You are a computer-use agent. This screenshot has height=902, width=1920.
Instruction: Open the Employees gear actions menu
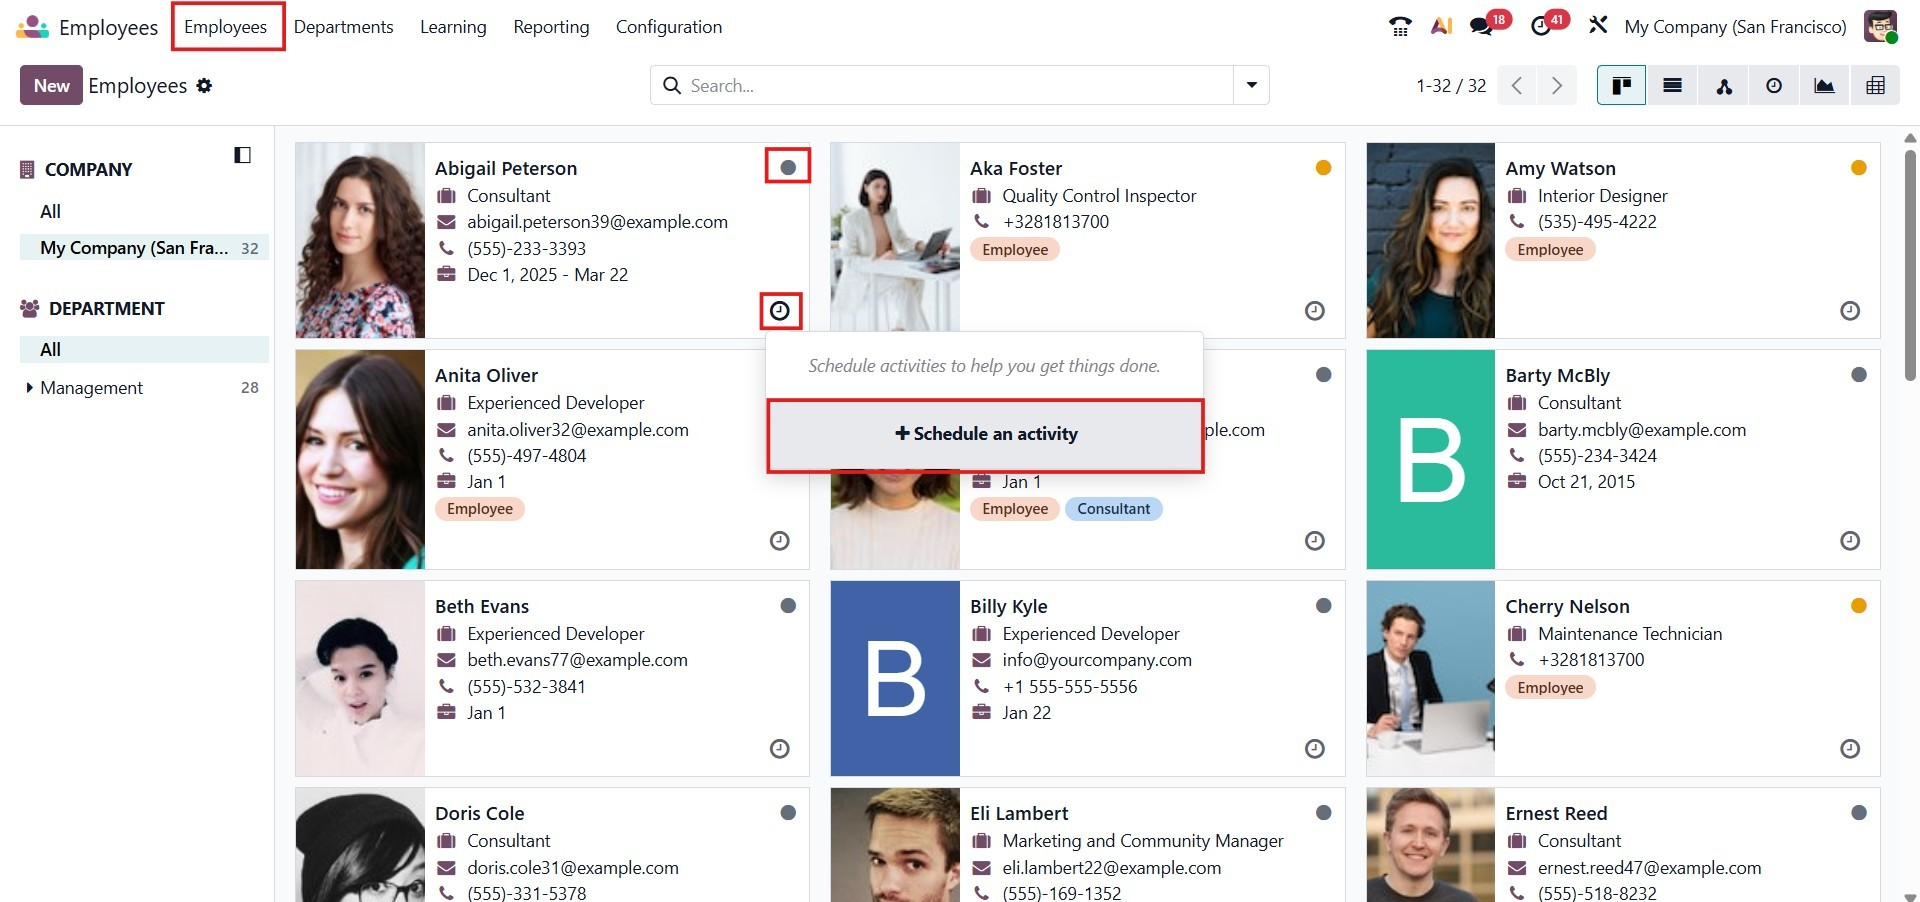click(204, 86)
